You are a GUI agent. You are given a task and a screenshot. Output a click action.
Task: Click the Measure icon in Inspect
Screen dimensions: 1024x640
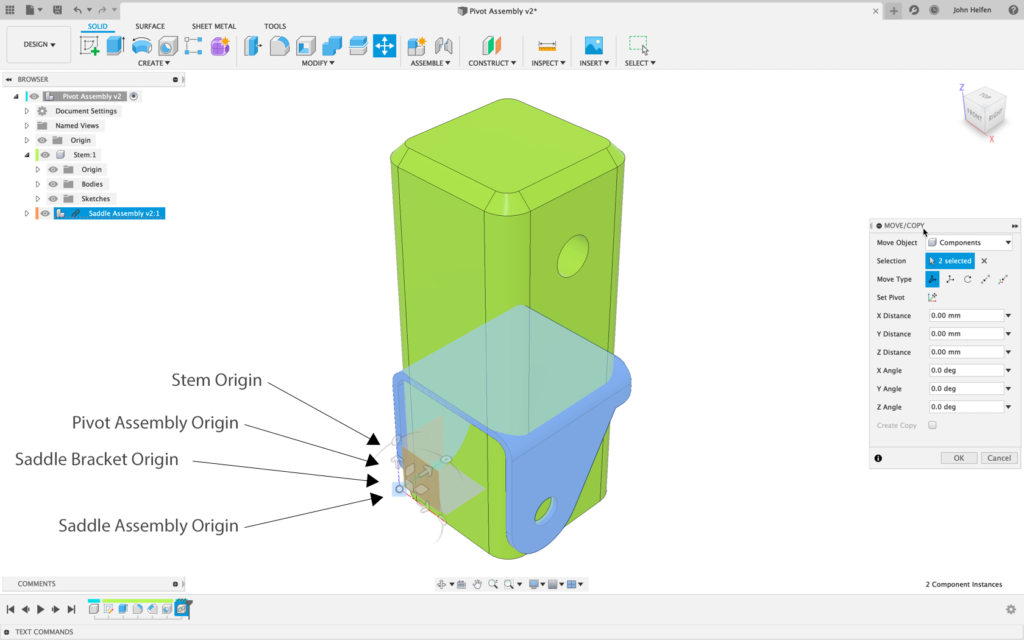(546, 45)
